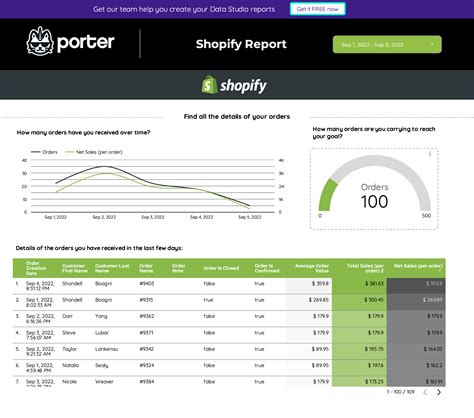Click first name Natalia in row 6
This screenshot has width=474, height=418.
(70, 365)
